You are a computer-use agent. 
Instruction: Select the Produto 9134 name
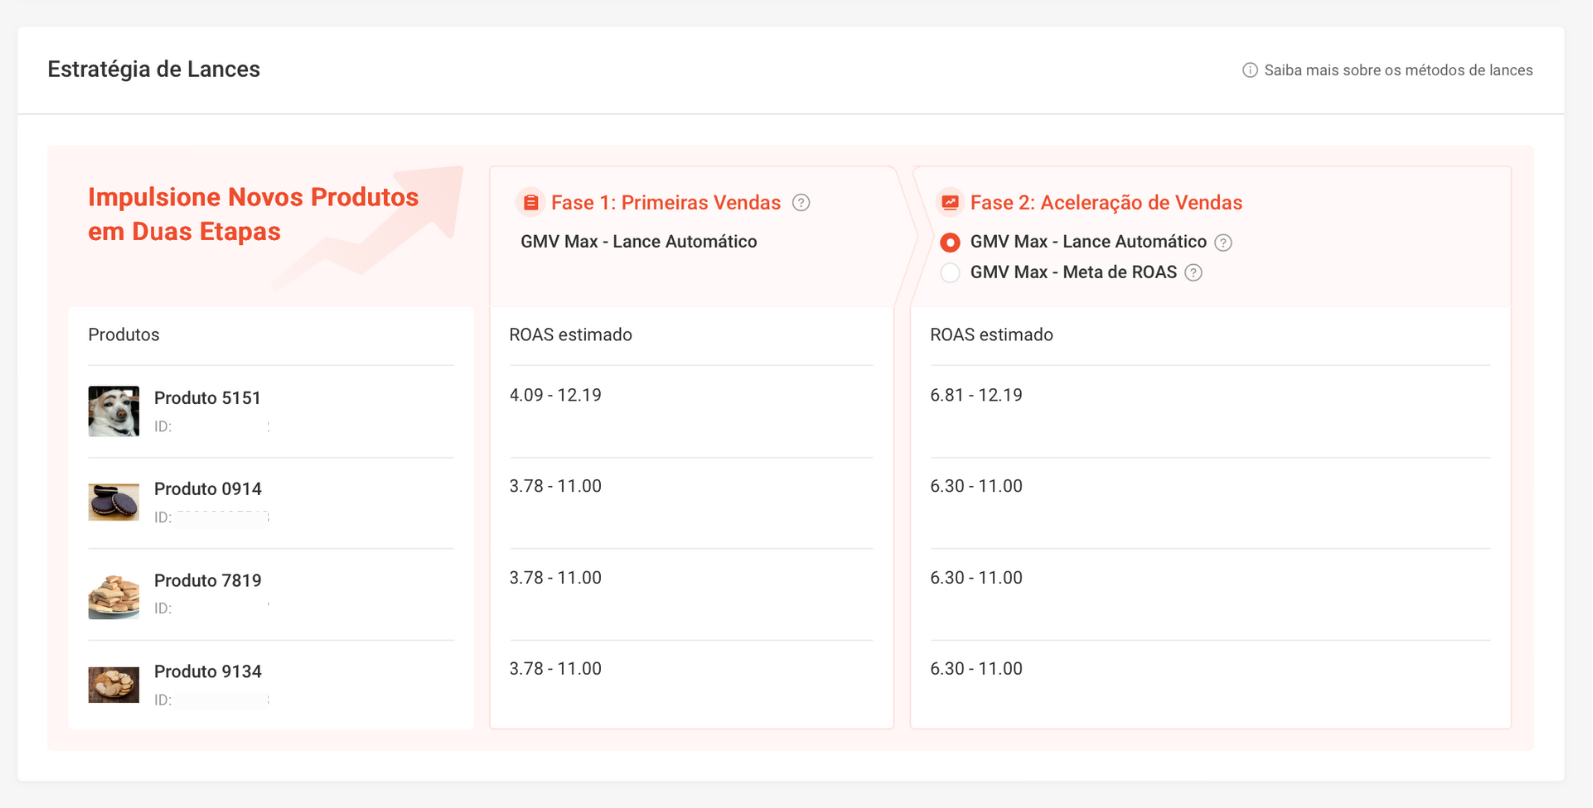[207, 672]
